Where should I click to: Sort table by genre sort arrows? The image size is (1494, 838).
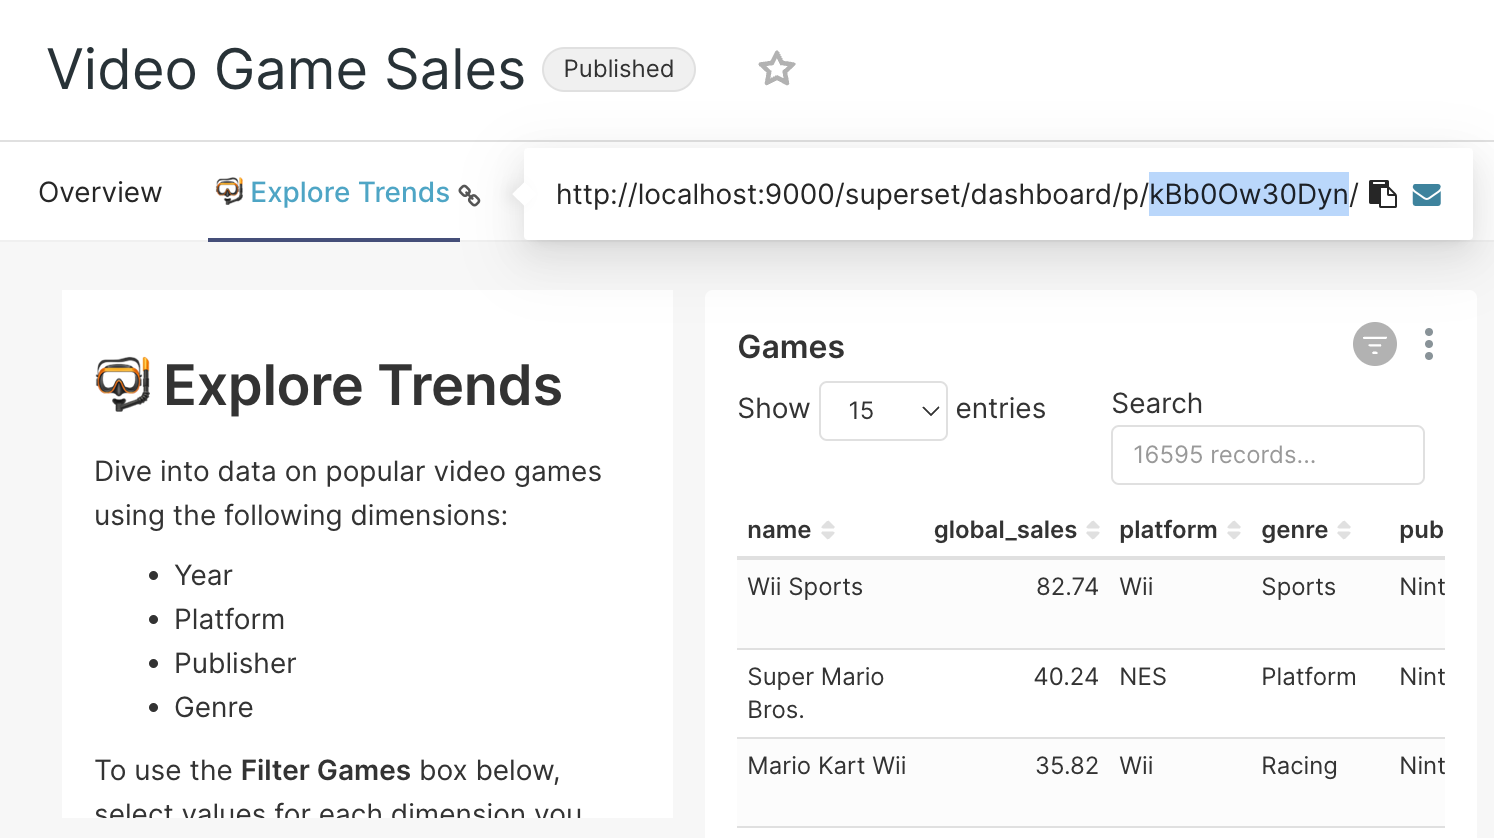[x=1344, y=530]
